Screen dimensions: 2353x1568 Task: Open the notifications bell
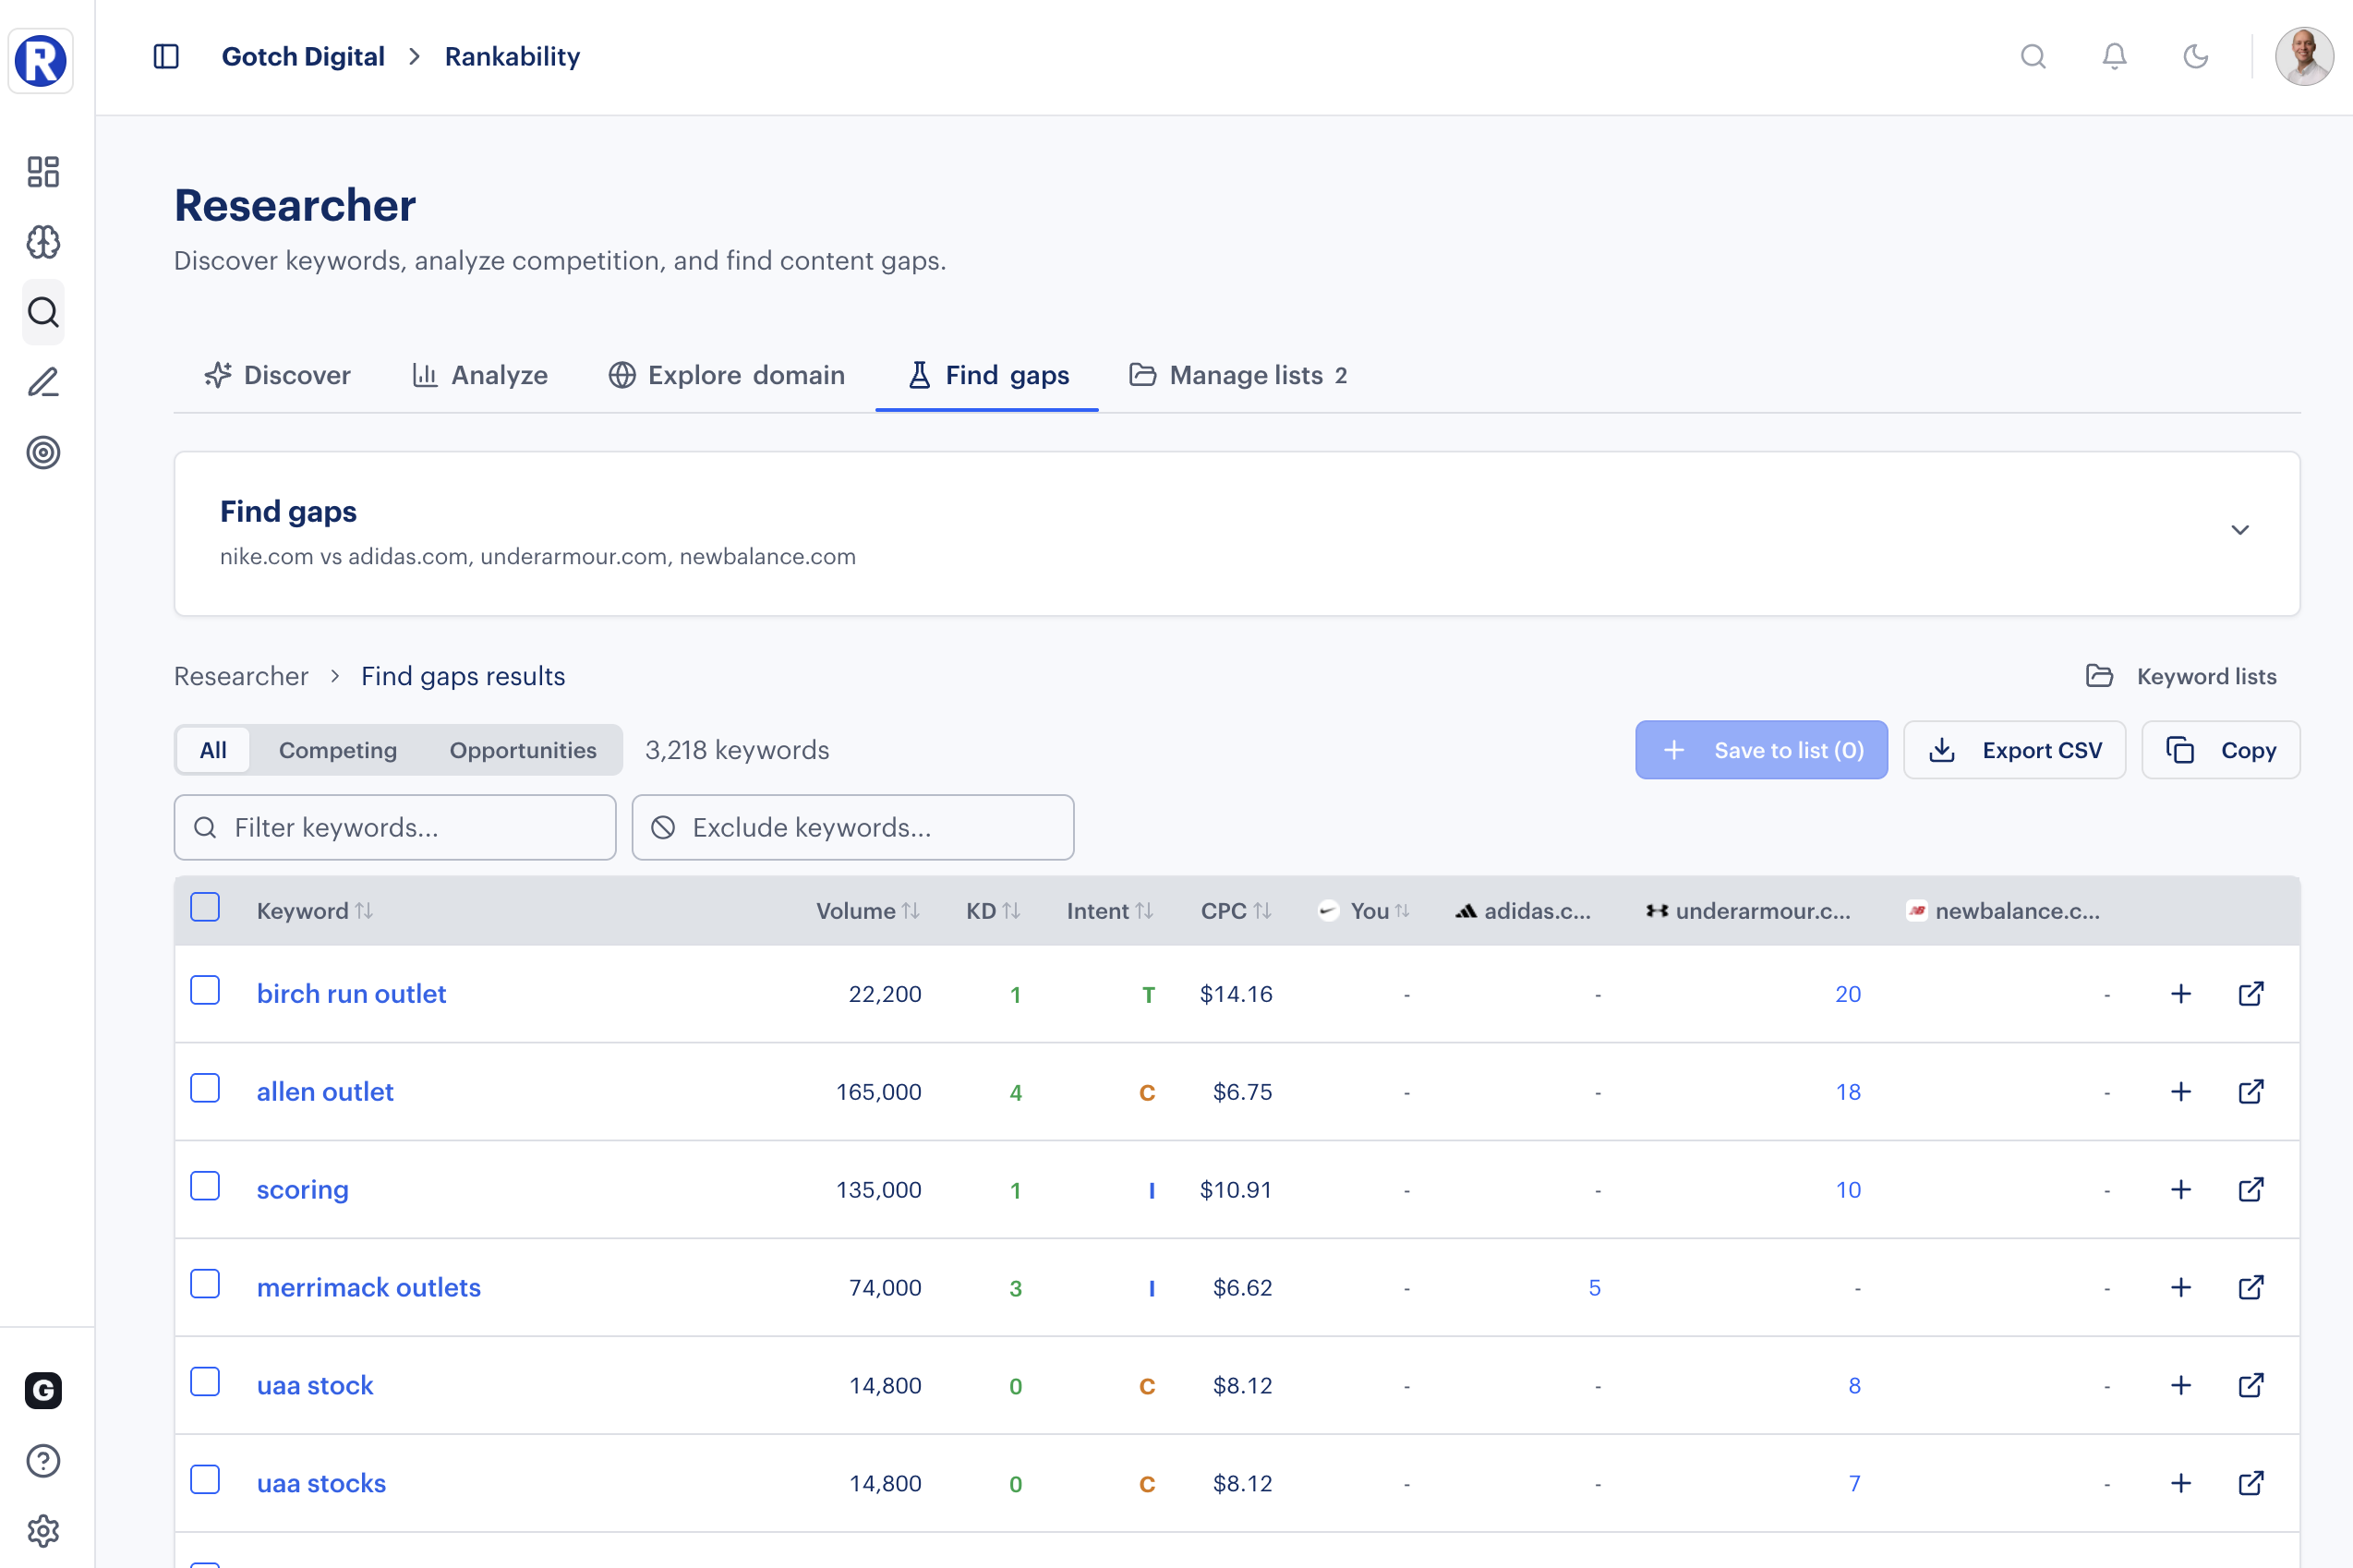(2114, 57)
